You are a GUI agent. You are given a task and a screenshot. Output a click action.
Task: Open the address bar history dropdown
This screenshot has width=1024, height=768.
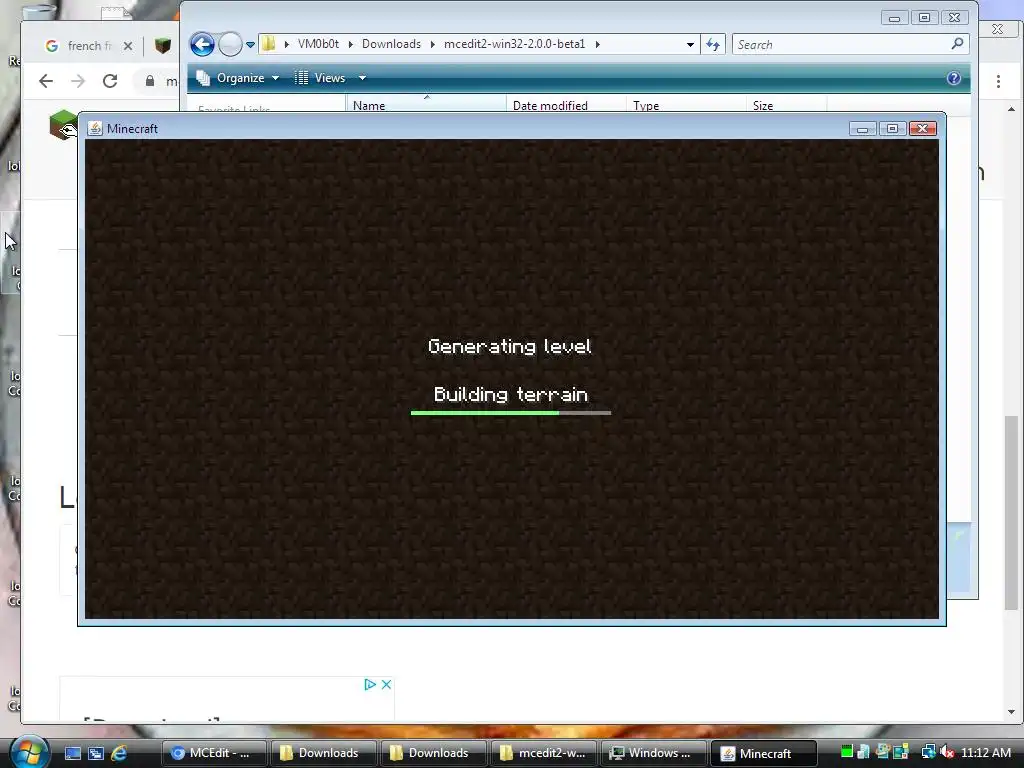tap(690, 44)
